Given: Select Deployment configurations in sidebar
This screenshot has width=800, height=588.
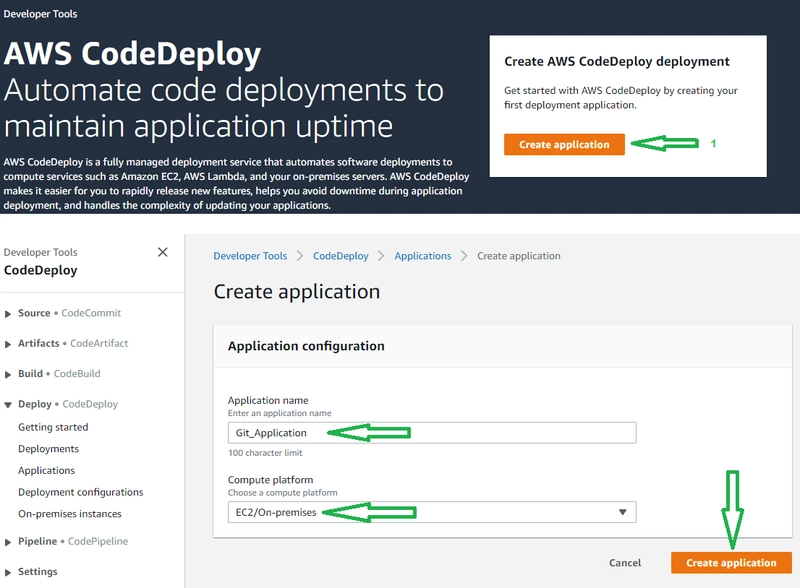Looking at the screenshot, I should pyautogui.click(x=80, y=492).
